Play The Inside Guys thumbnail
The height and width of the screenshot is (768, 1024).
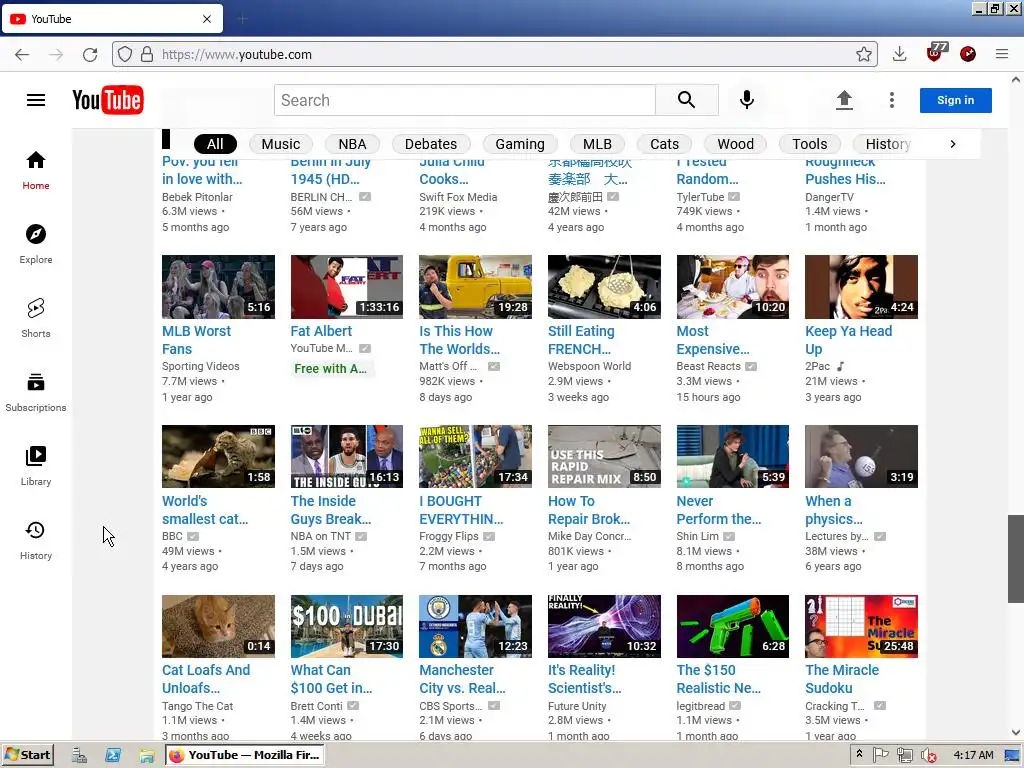[x=347, y=456]
